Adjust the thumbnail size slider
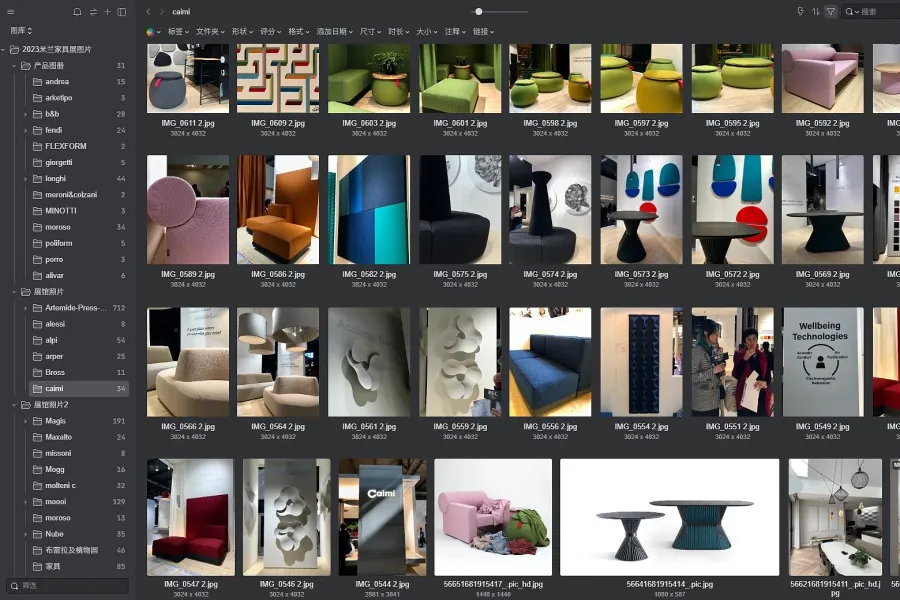The height and width of the screenshot is (600, 900). (x=479, y=11)
